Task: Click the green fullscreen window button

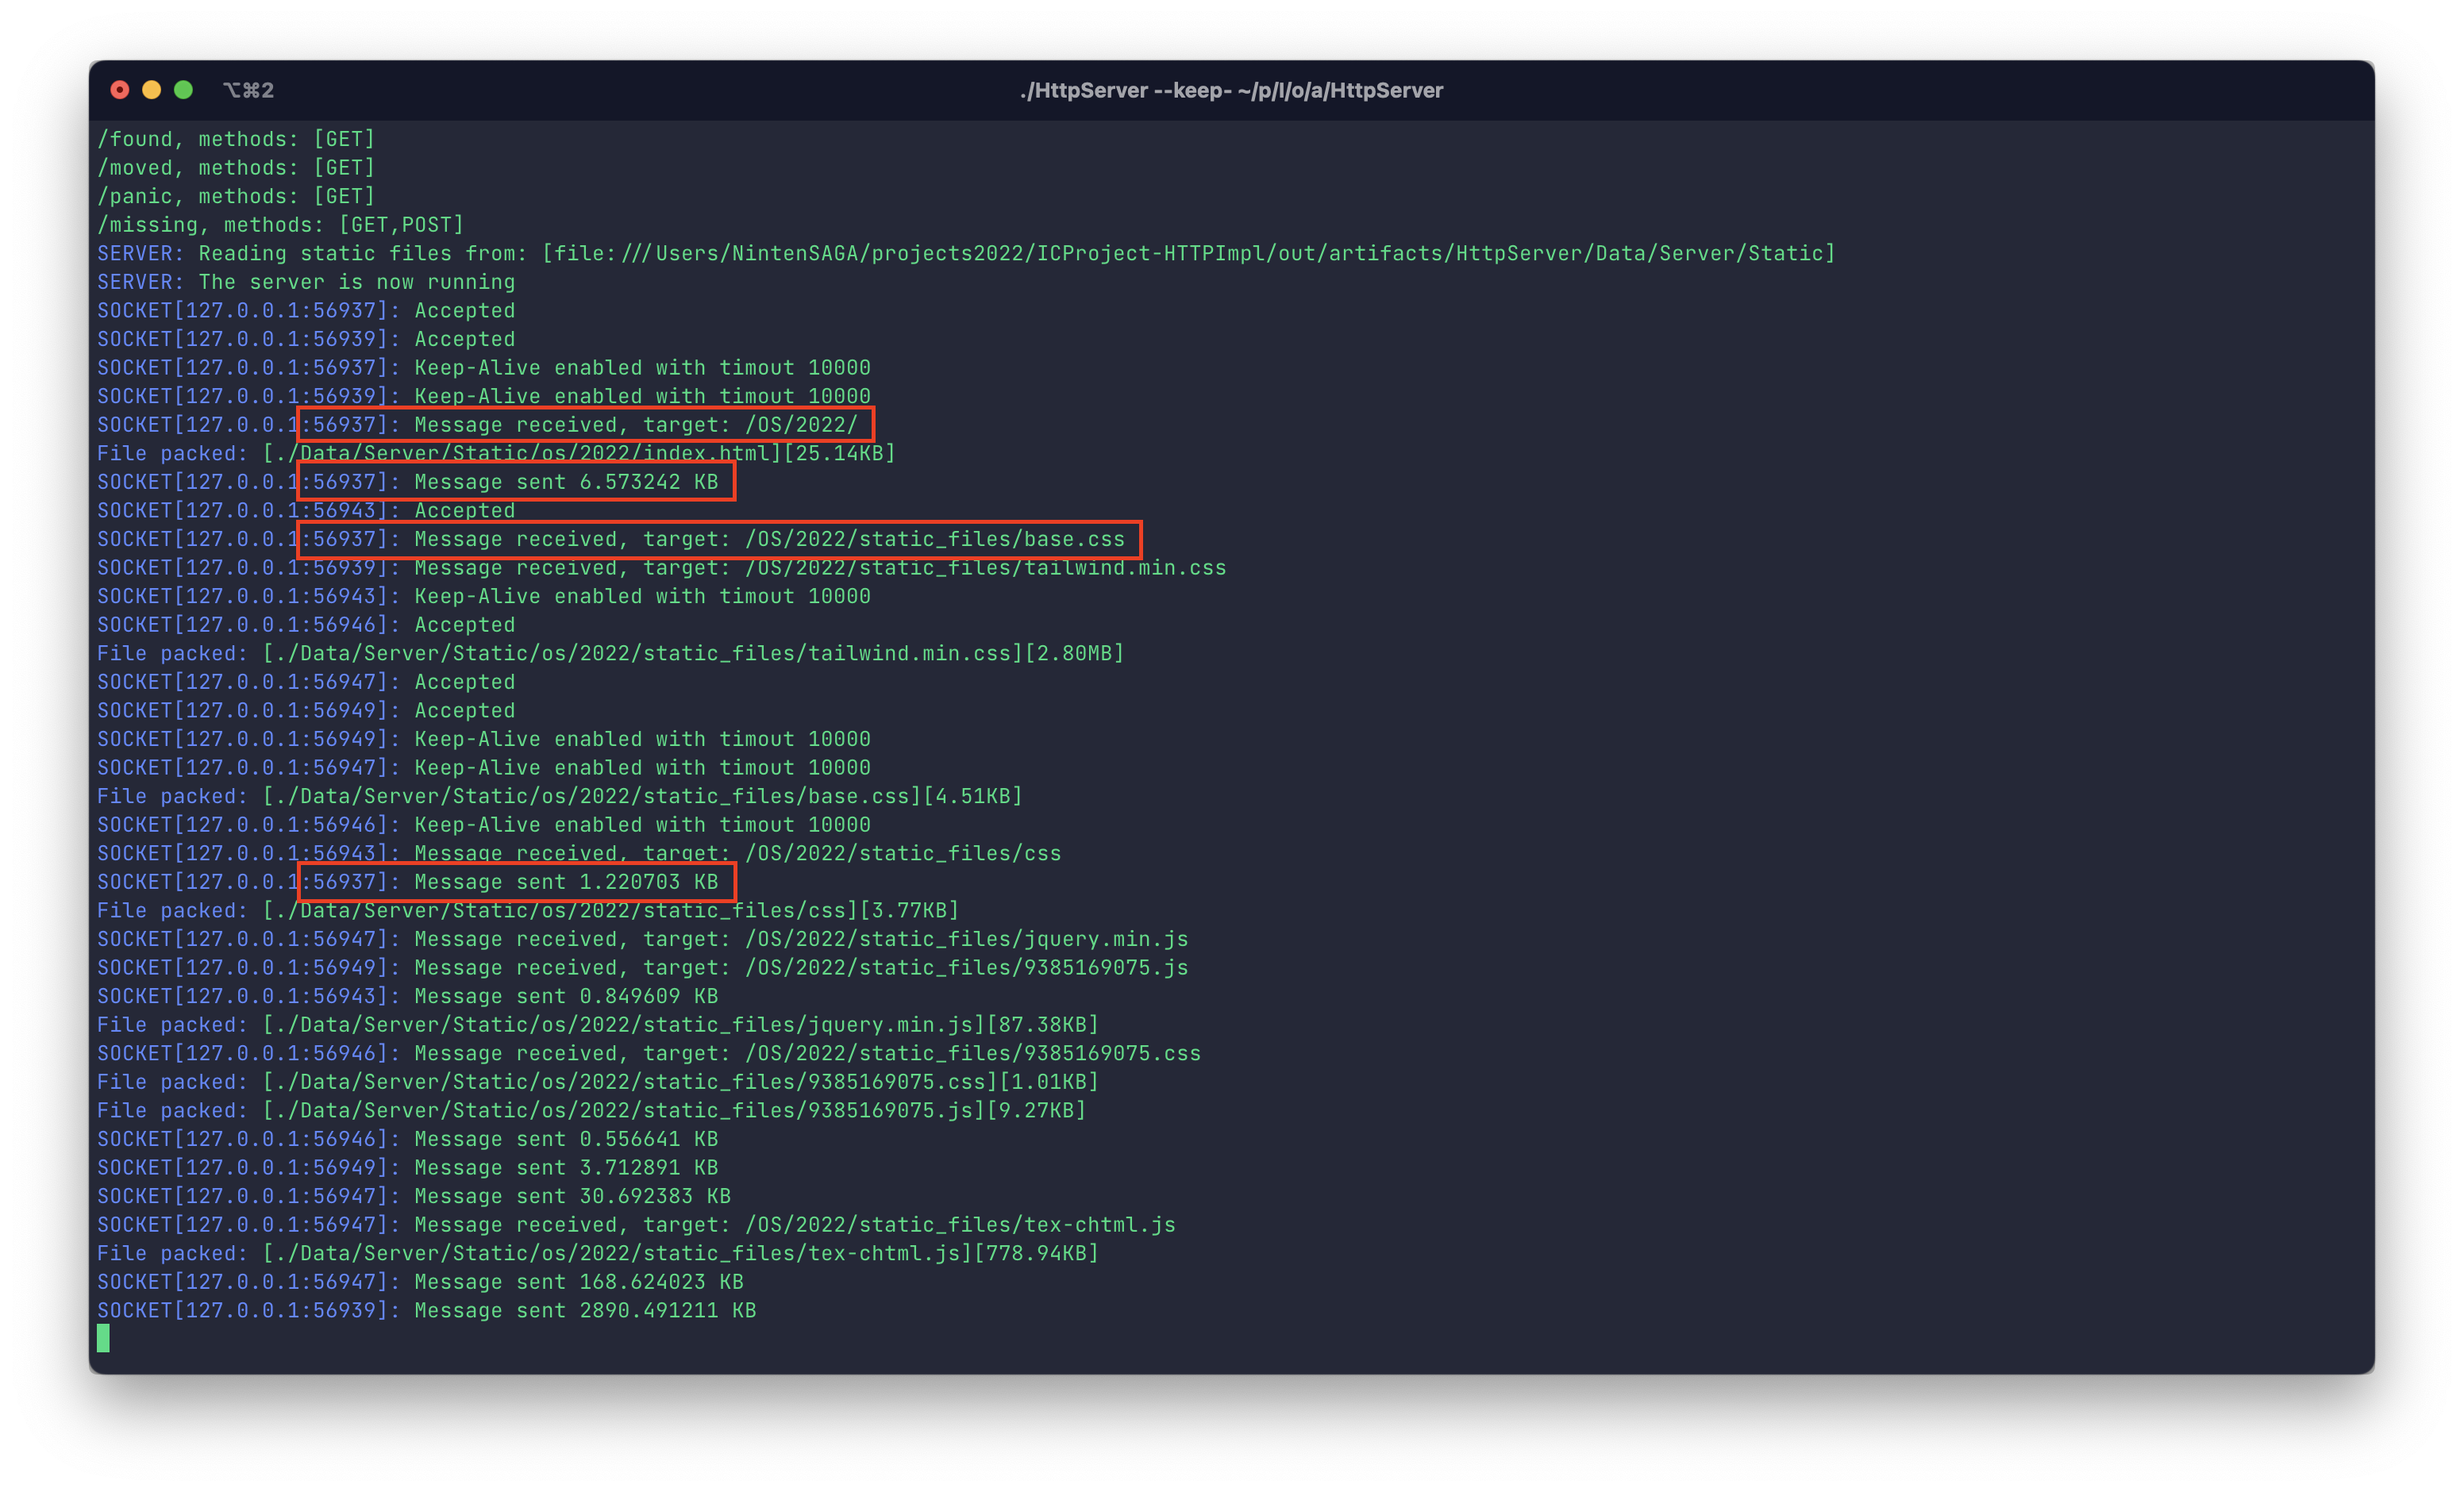Action: click(x=184, y=90)
